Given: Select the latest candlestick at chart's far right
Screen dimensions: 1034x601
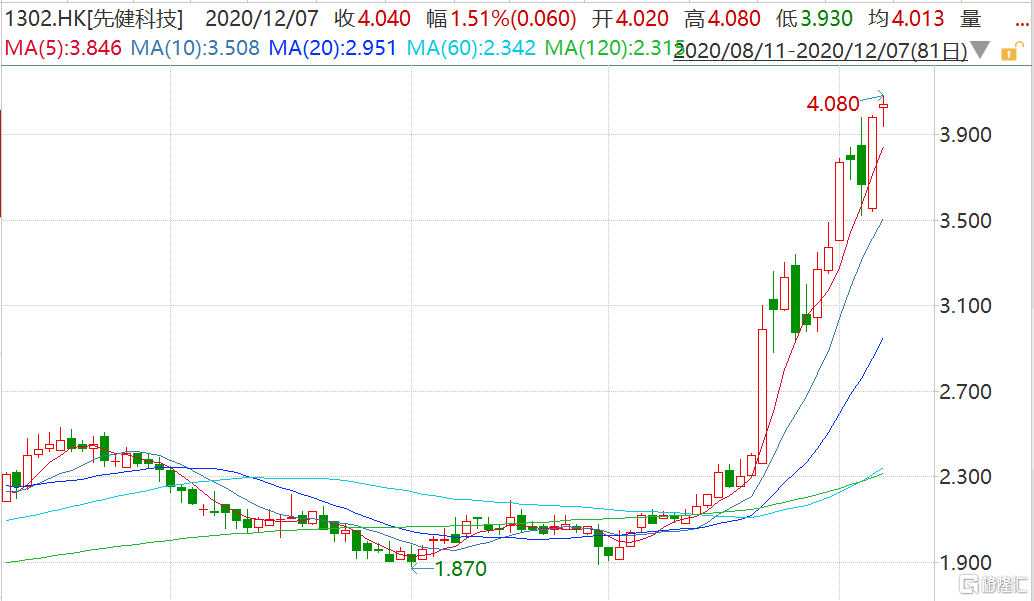Looking at the screenshot, I should tap(884, 111).
